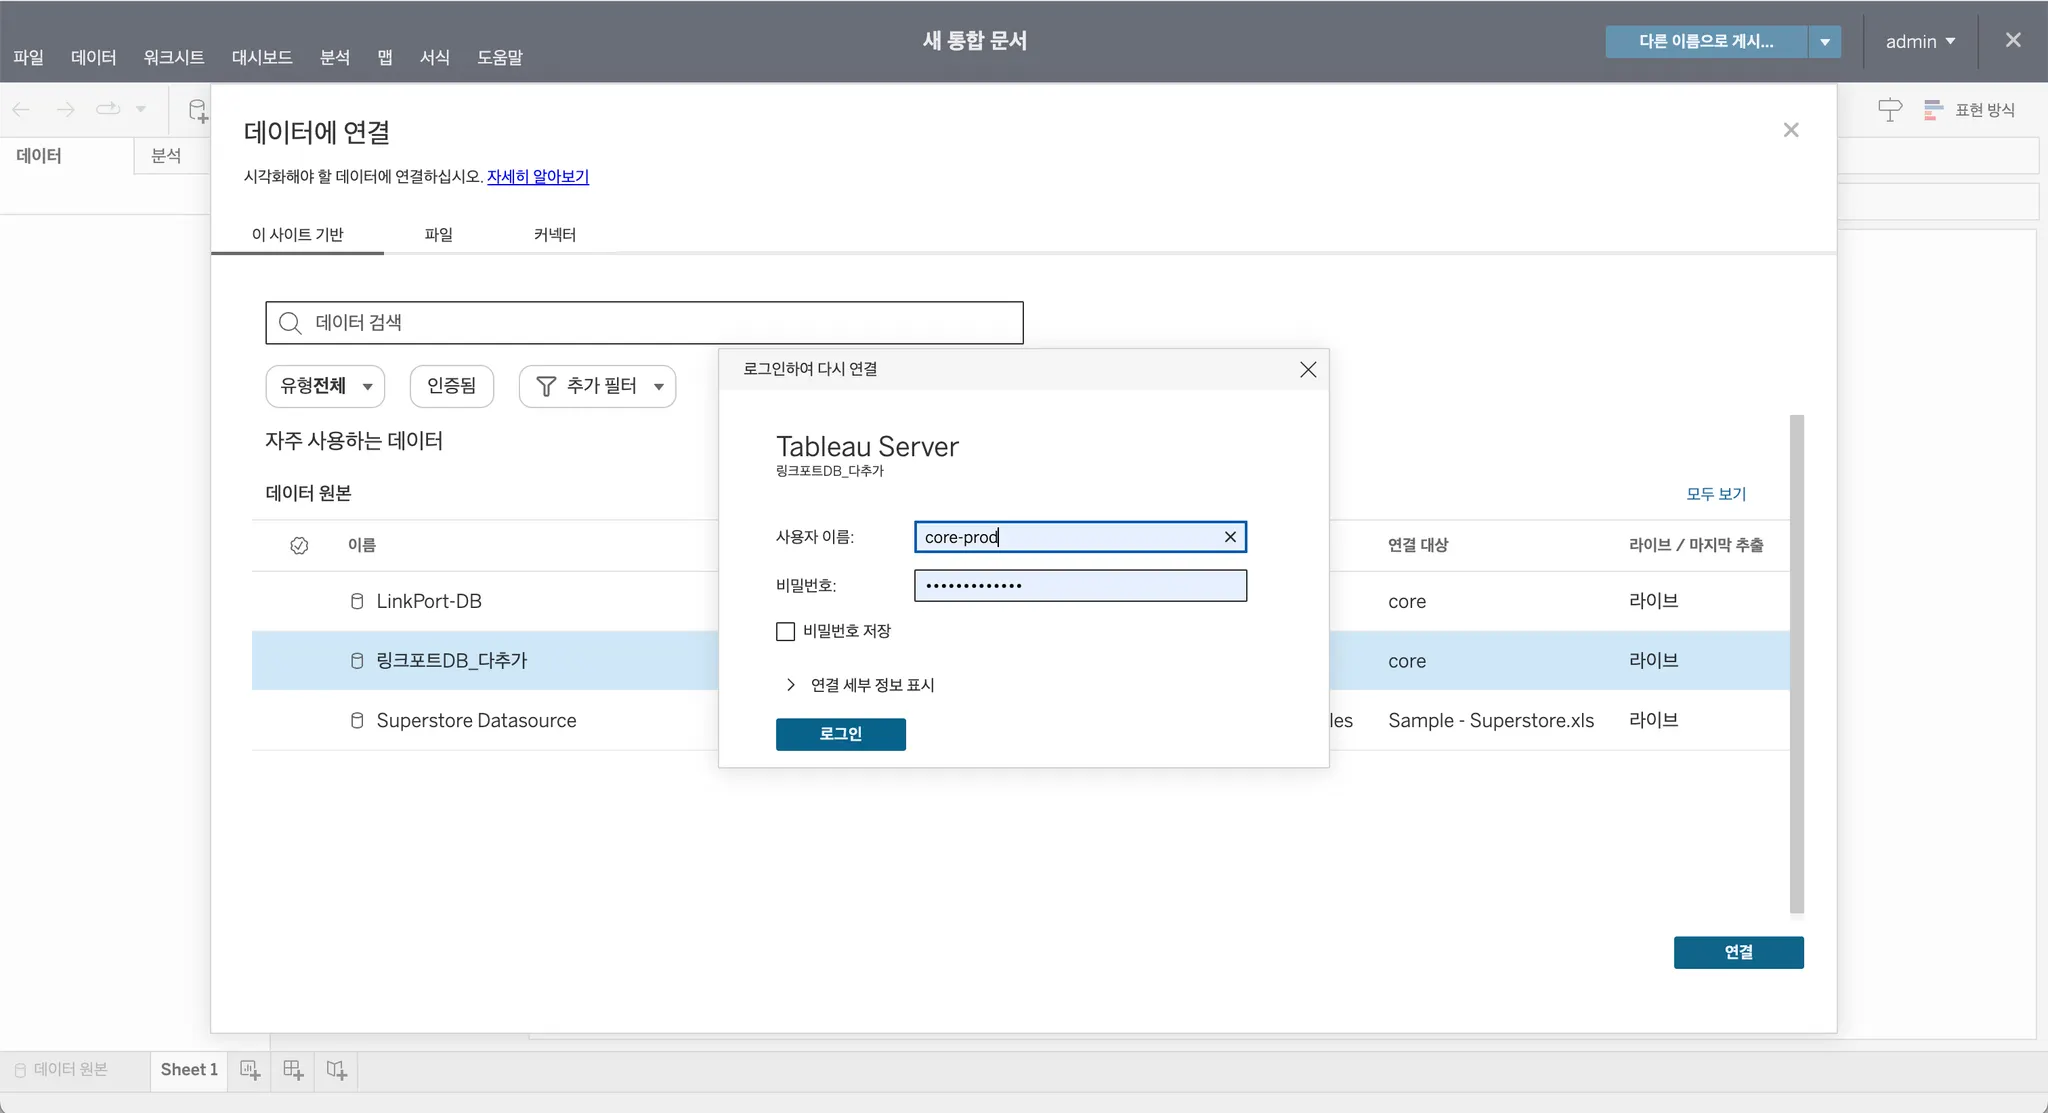2048x1113 pixels.
Task: Open 자세히 알아보기 link
Action: tap(537, 177)
